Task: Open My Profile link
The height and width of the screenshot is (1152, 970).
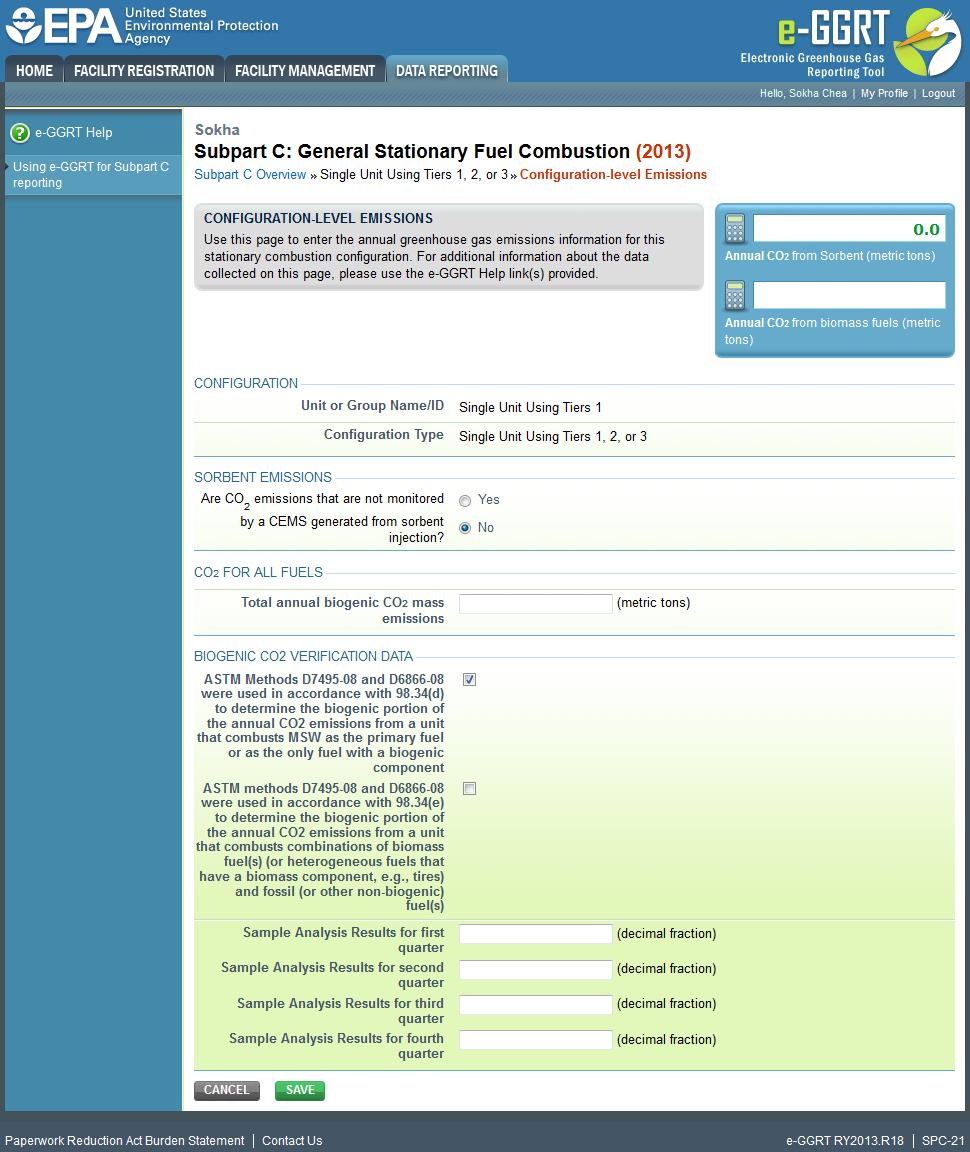Action: click(884, 93)
